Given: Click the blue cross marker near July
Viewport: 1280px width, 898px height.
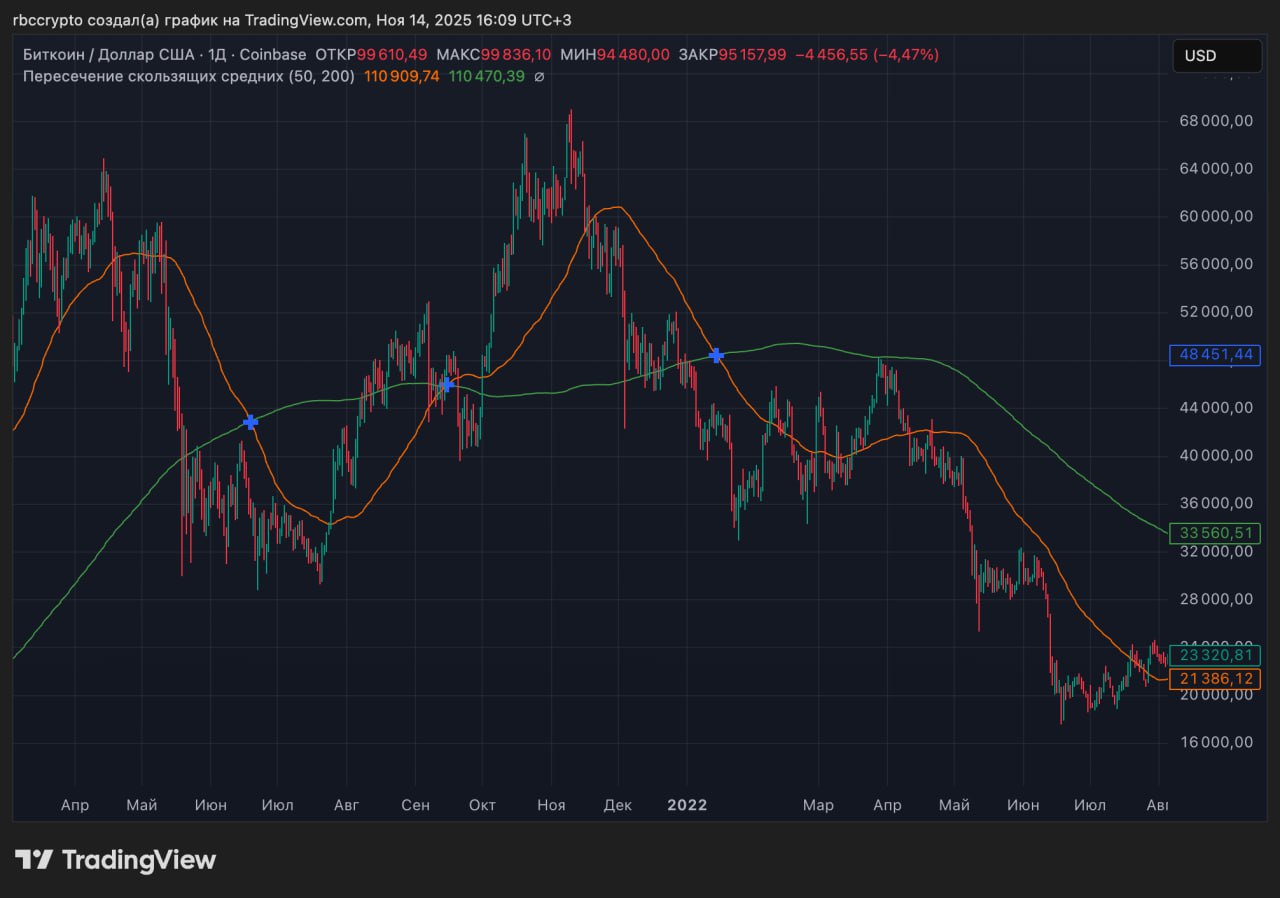Looking at the screenshot, I should pyautogui.click(x=250, y=422).
